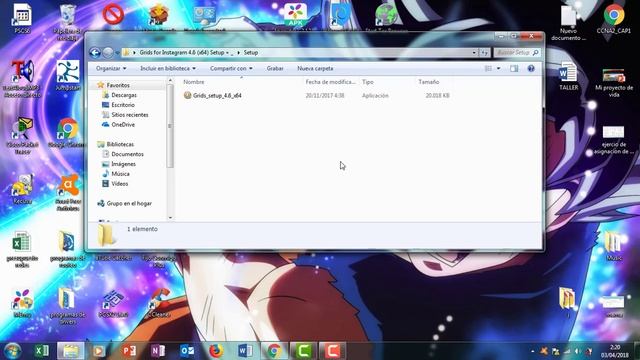Click navigation pane scrollbar down arrow

tap(170, 218)
